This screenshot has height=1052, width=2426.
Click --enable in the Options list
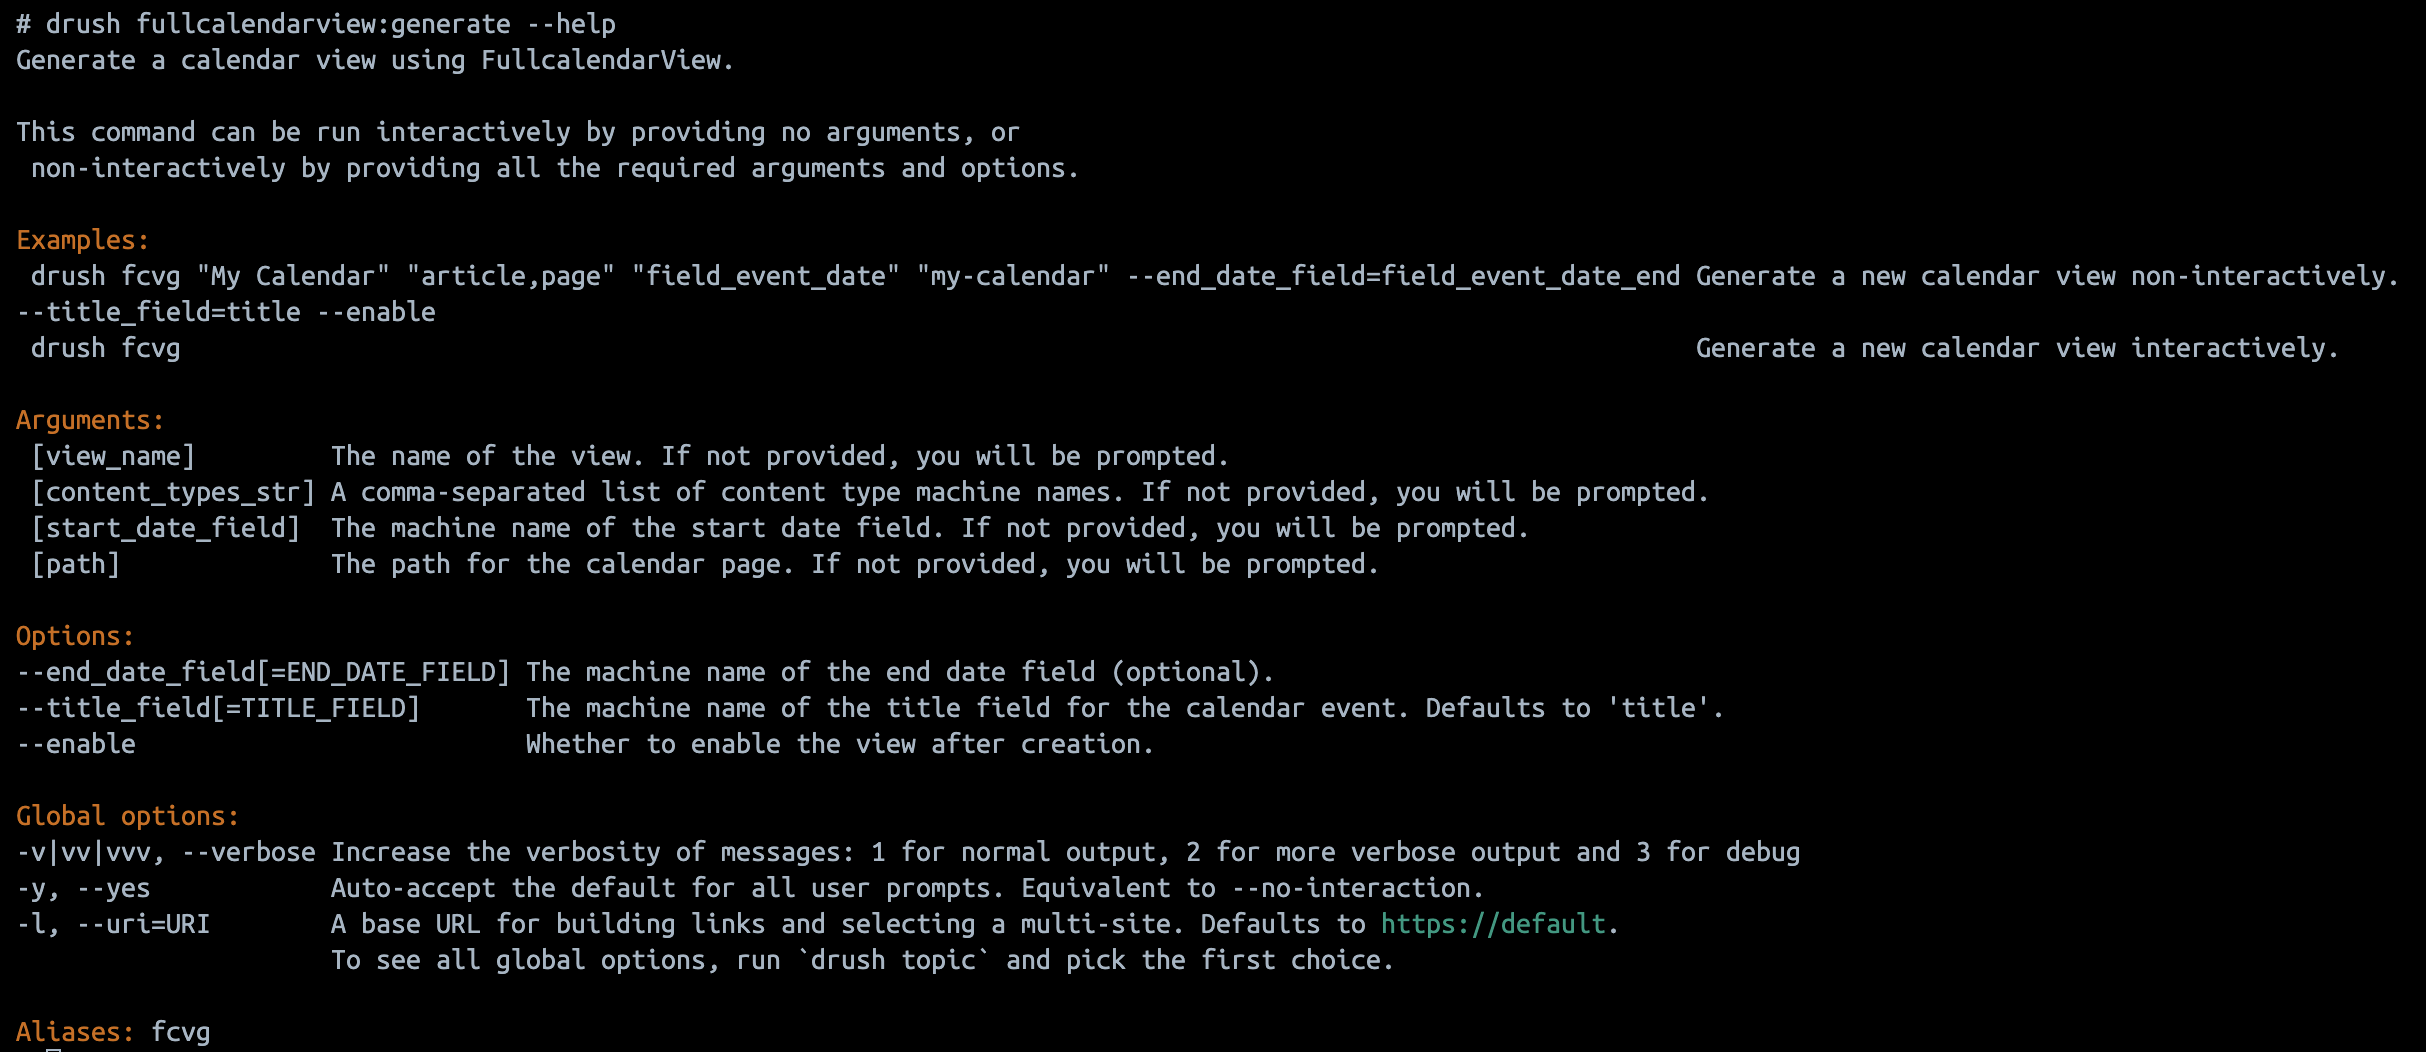(76, 744)
